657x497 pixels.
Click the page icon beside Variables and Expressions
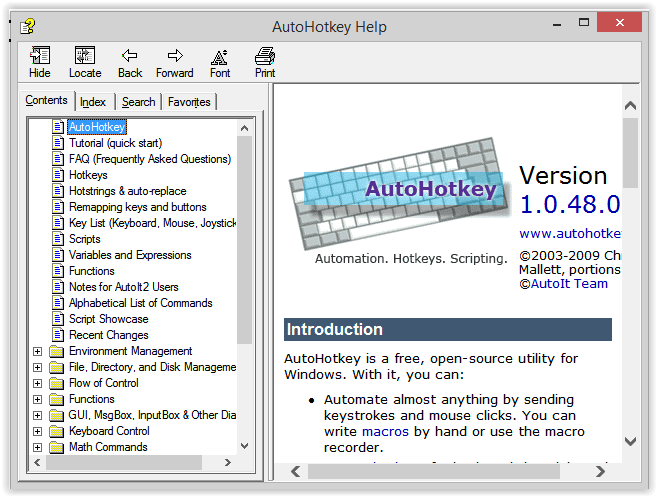(58, 255)
